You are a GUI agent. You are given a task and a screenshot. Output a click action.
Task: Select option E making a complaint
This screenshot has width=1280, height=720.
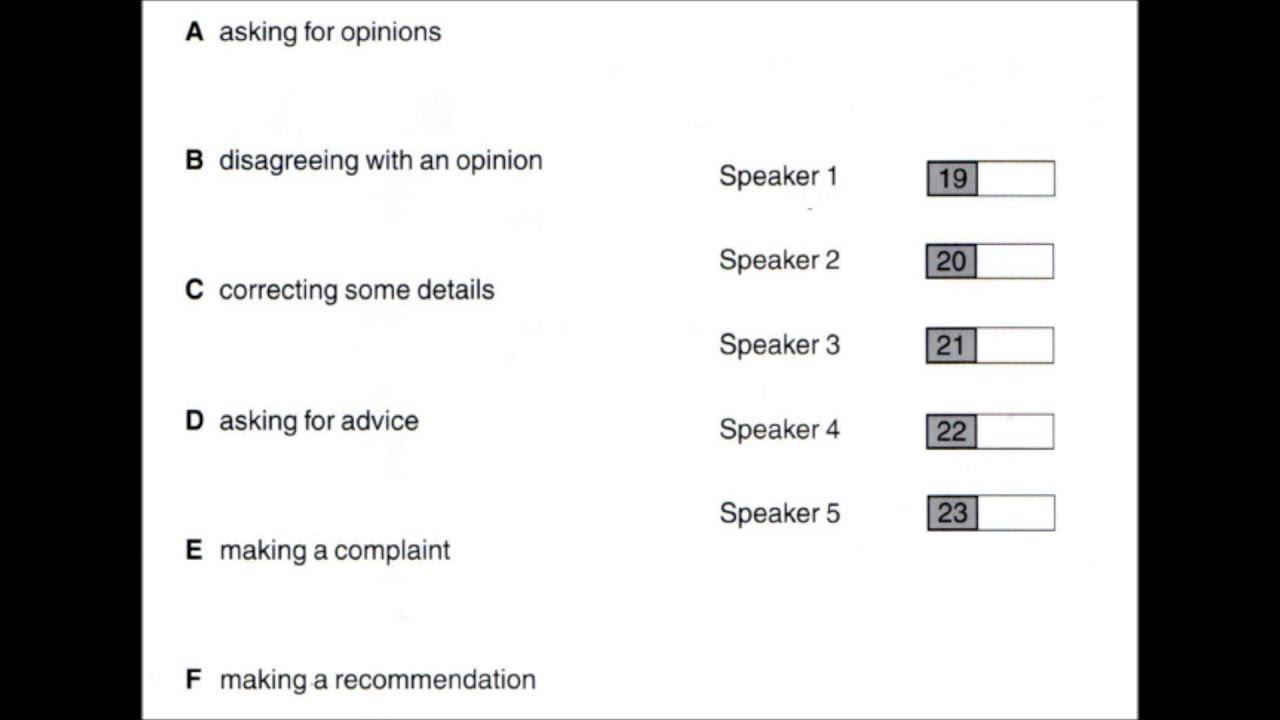334,550
